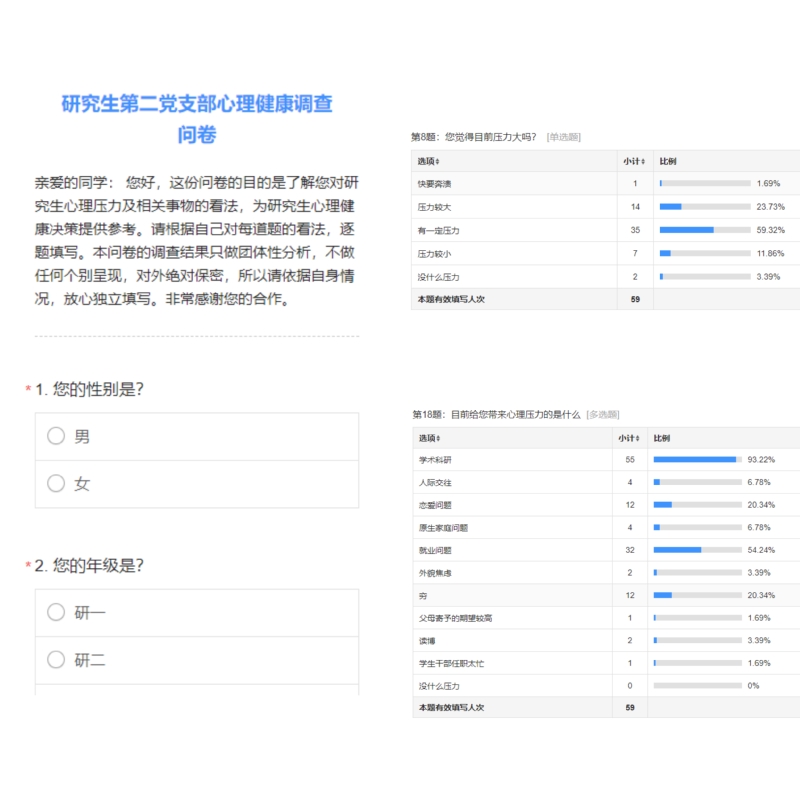This screenshot has height=800, width=800.
Task: Click the 就业问题 54.24% bar
Action: point(697,550)
